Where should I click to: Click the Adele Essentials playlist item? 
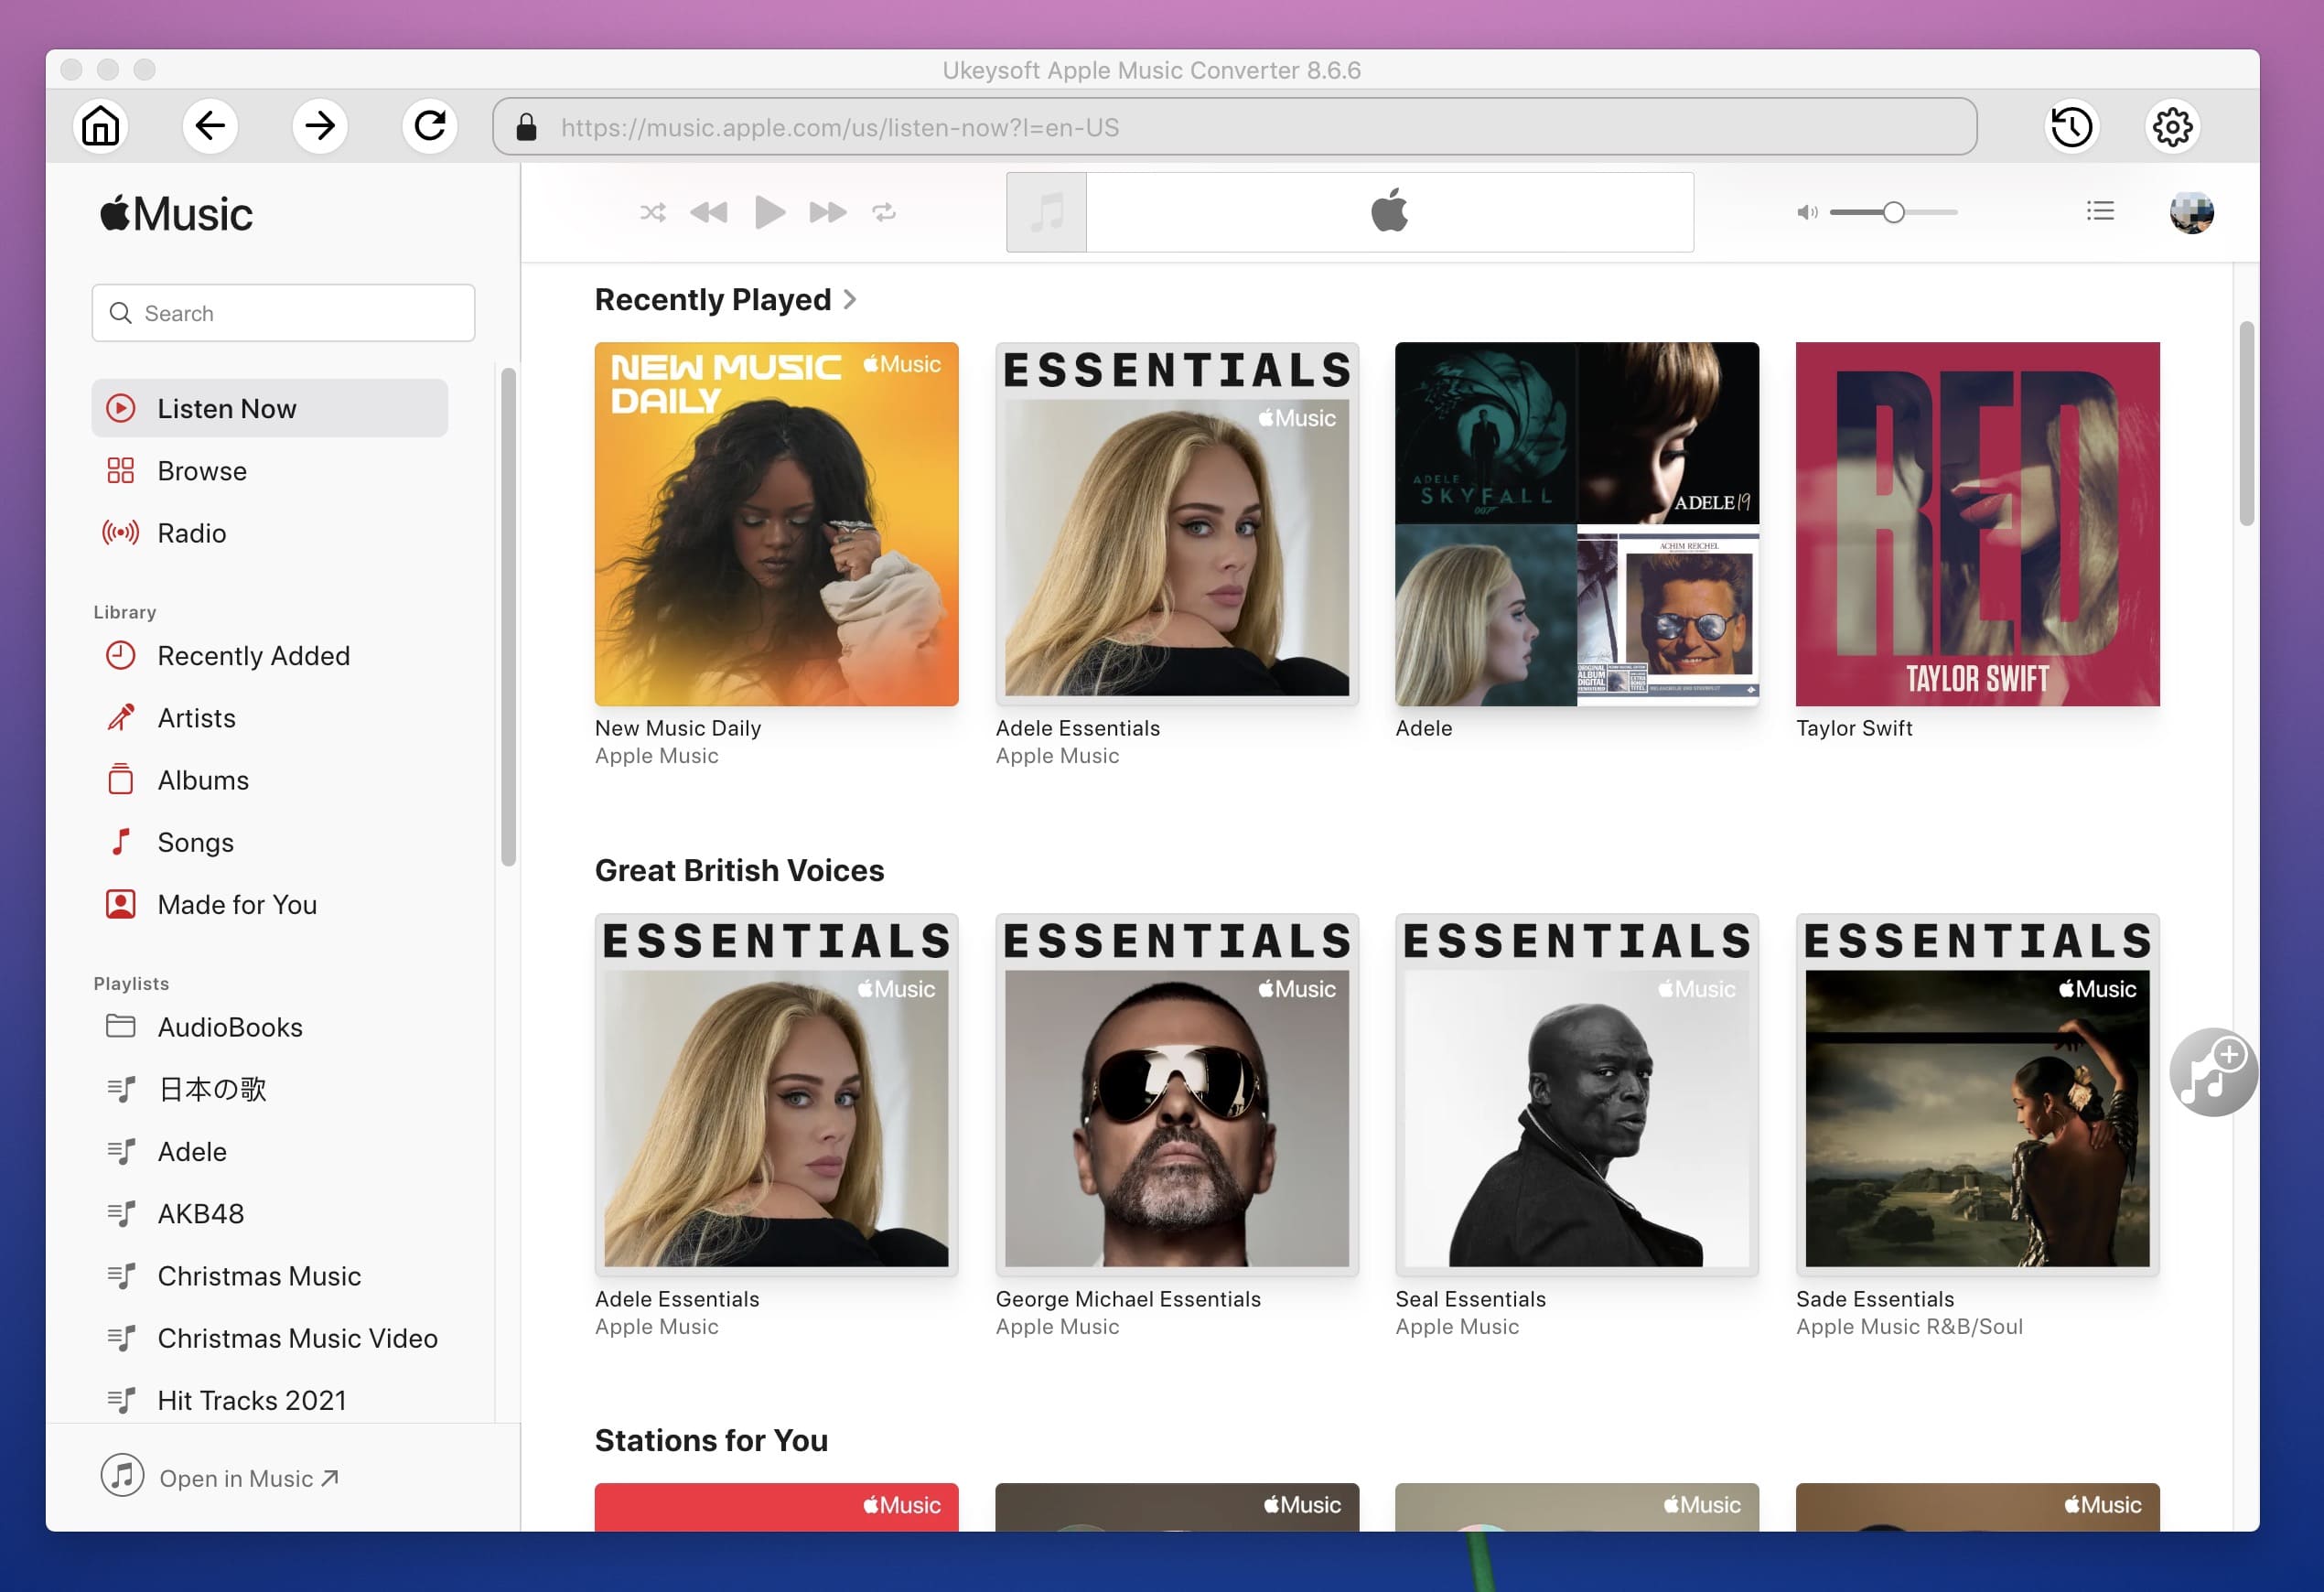(1176, 522)
